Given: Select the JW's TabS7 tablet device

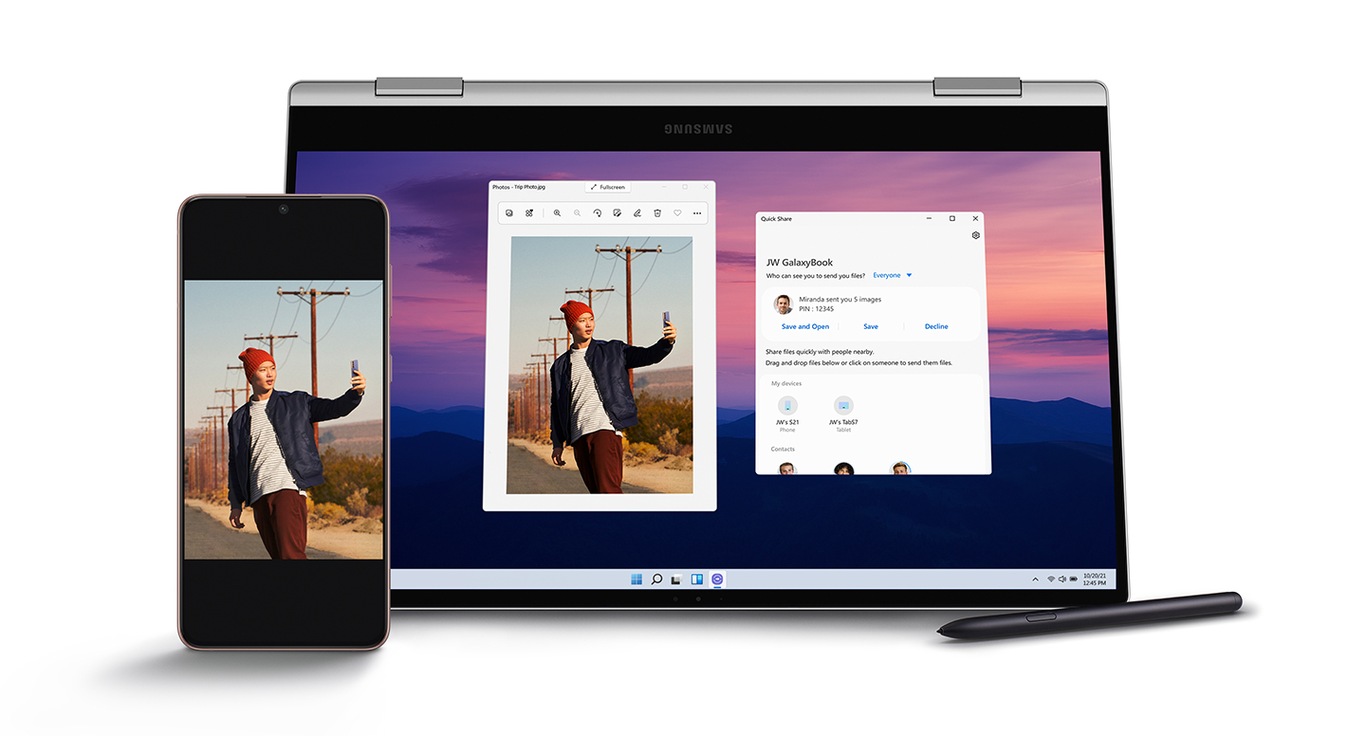Looking at the screenshot, I should coord(843,413).
